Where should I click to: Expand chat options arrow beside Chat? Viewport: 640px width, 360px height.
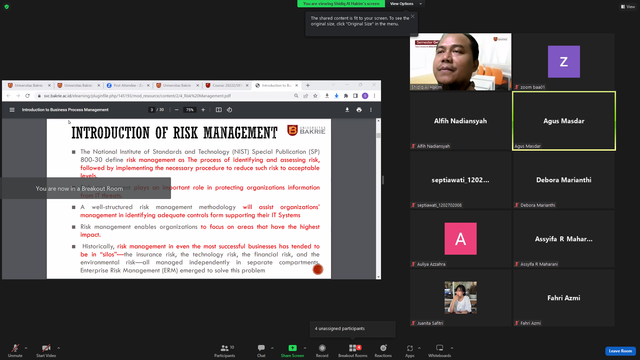click(272, 348)
